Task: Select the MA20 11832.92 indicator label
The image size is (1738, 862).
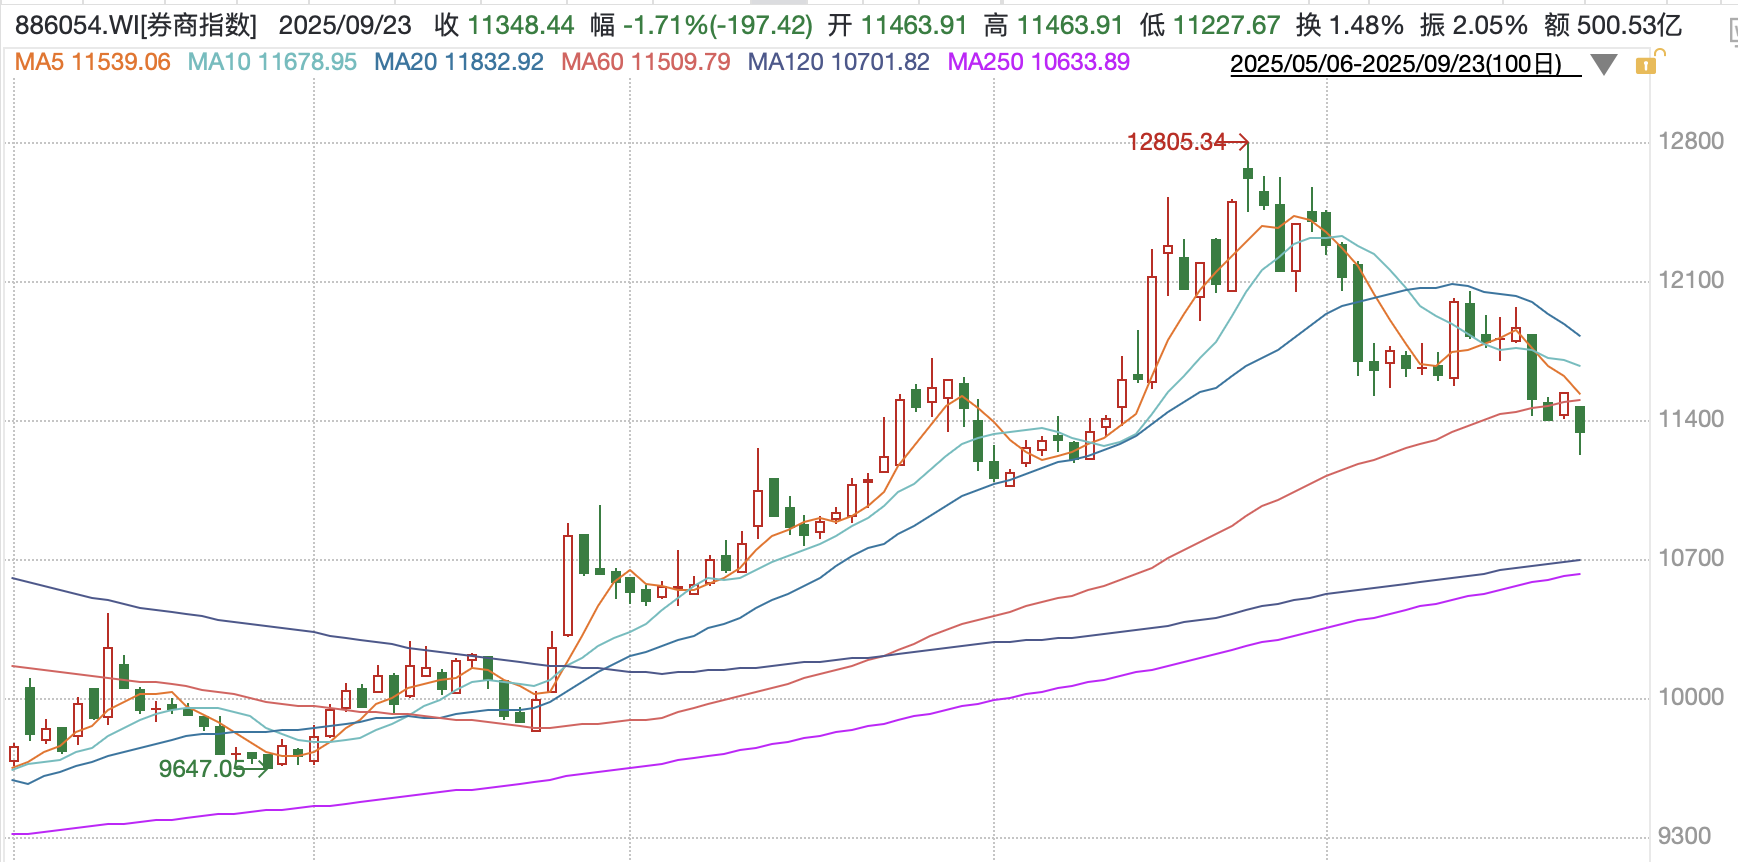Action: (x=459, y=62)
